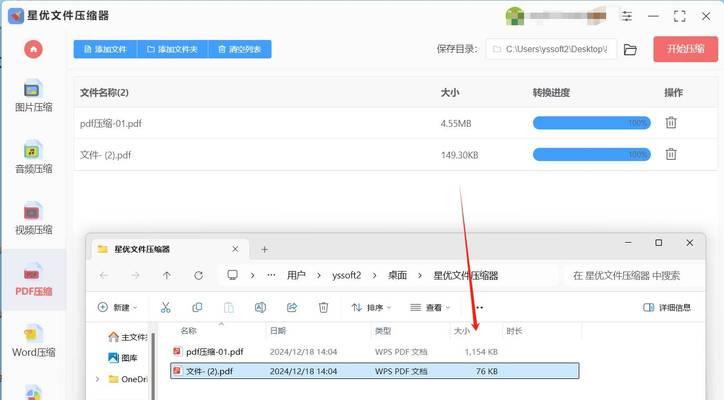Close the 星优文件压缩器 Explorer tab
The height and width of the screenshot is (400, 724).
pyautogui.click(x=235, y=249)
